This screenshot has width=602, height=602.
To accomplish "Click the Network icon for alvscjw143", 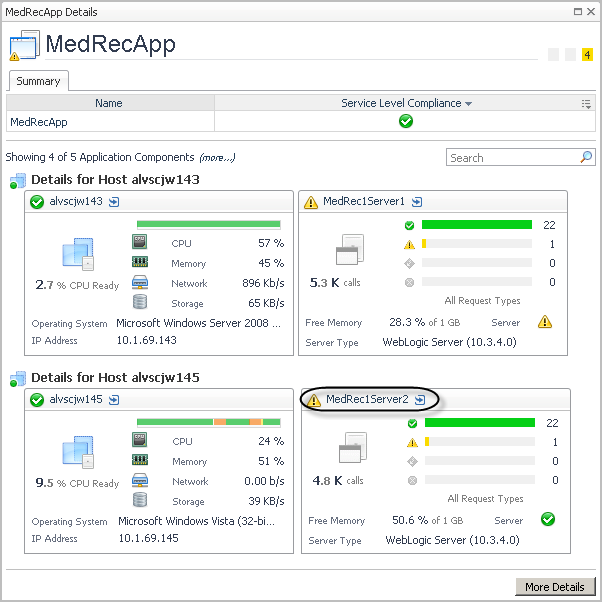I will click(x=140, y=282).
